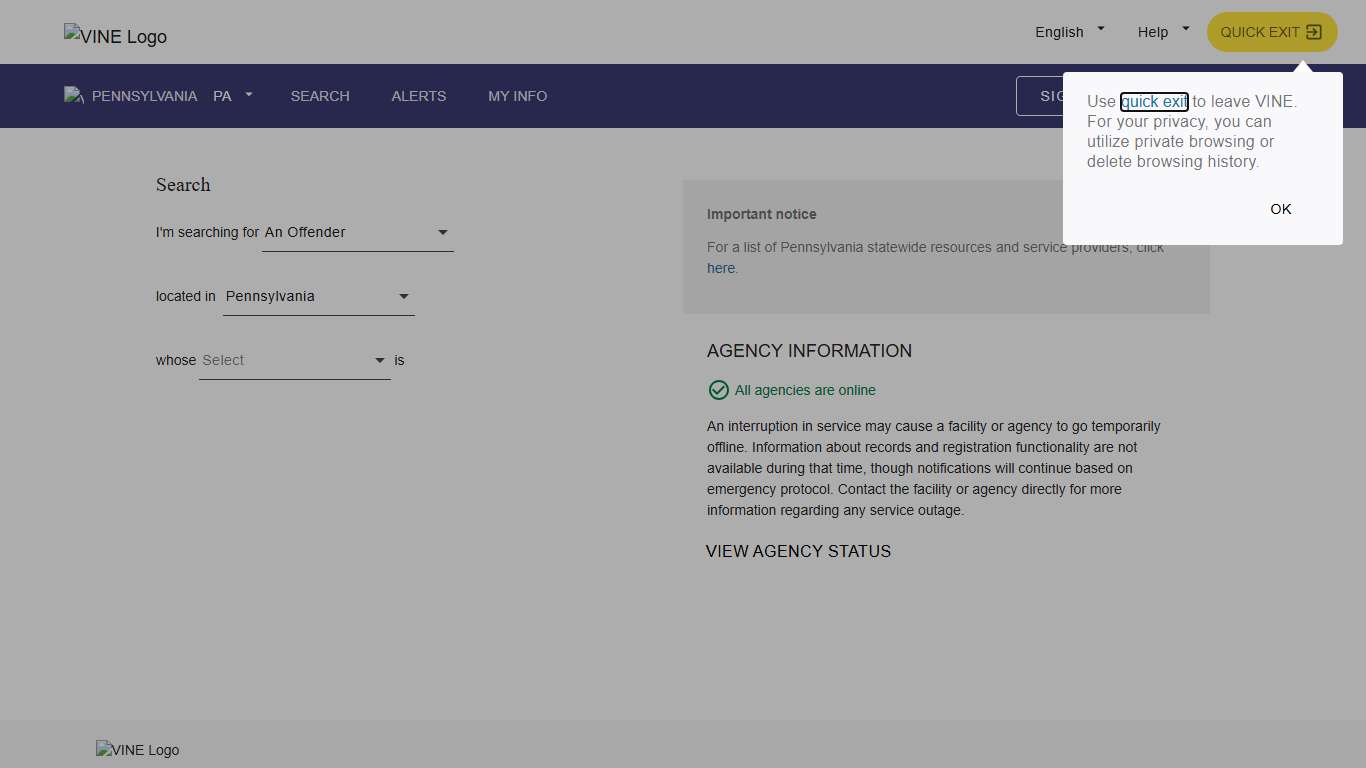1366x768 pixels.
Task: Click the partially hidden Sign In button
Action: pos(1040,96)
